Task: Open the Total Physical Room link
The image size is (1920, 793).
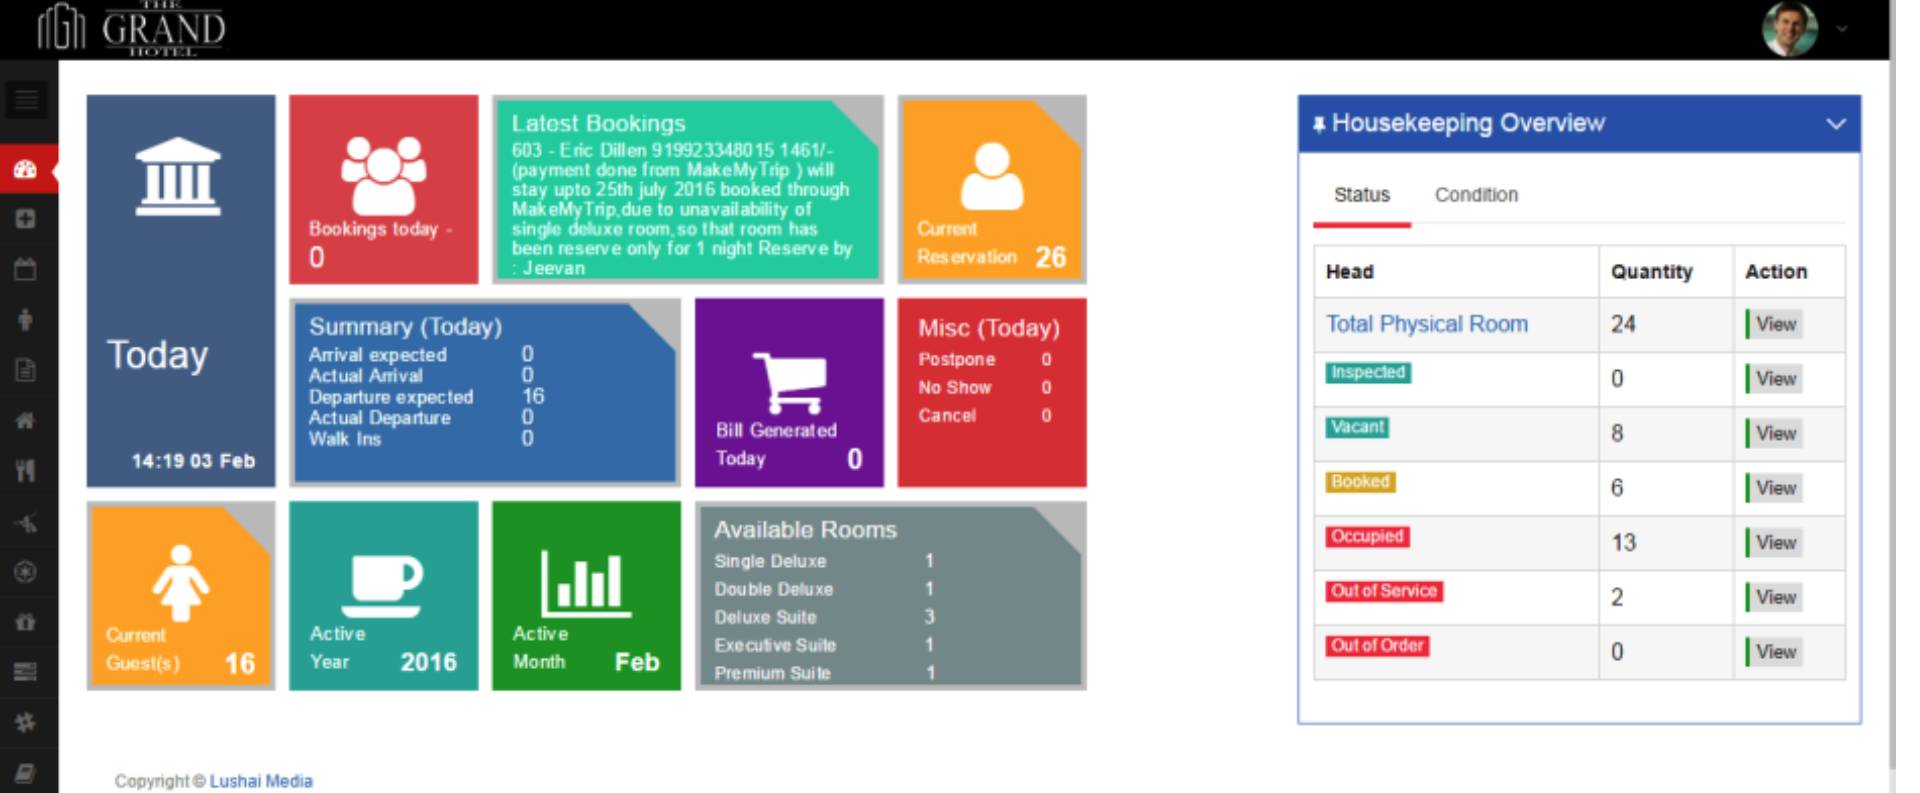Action: [x=1426, y=324]
